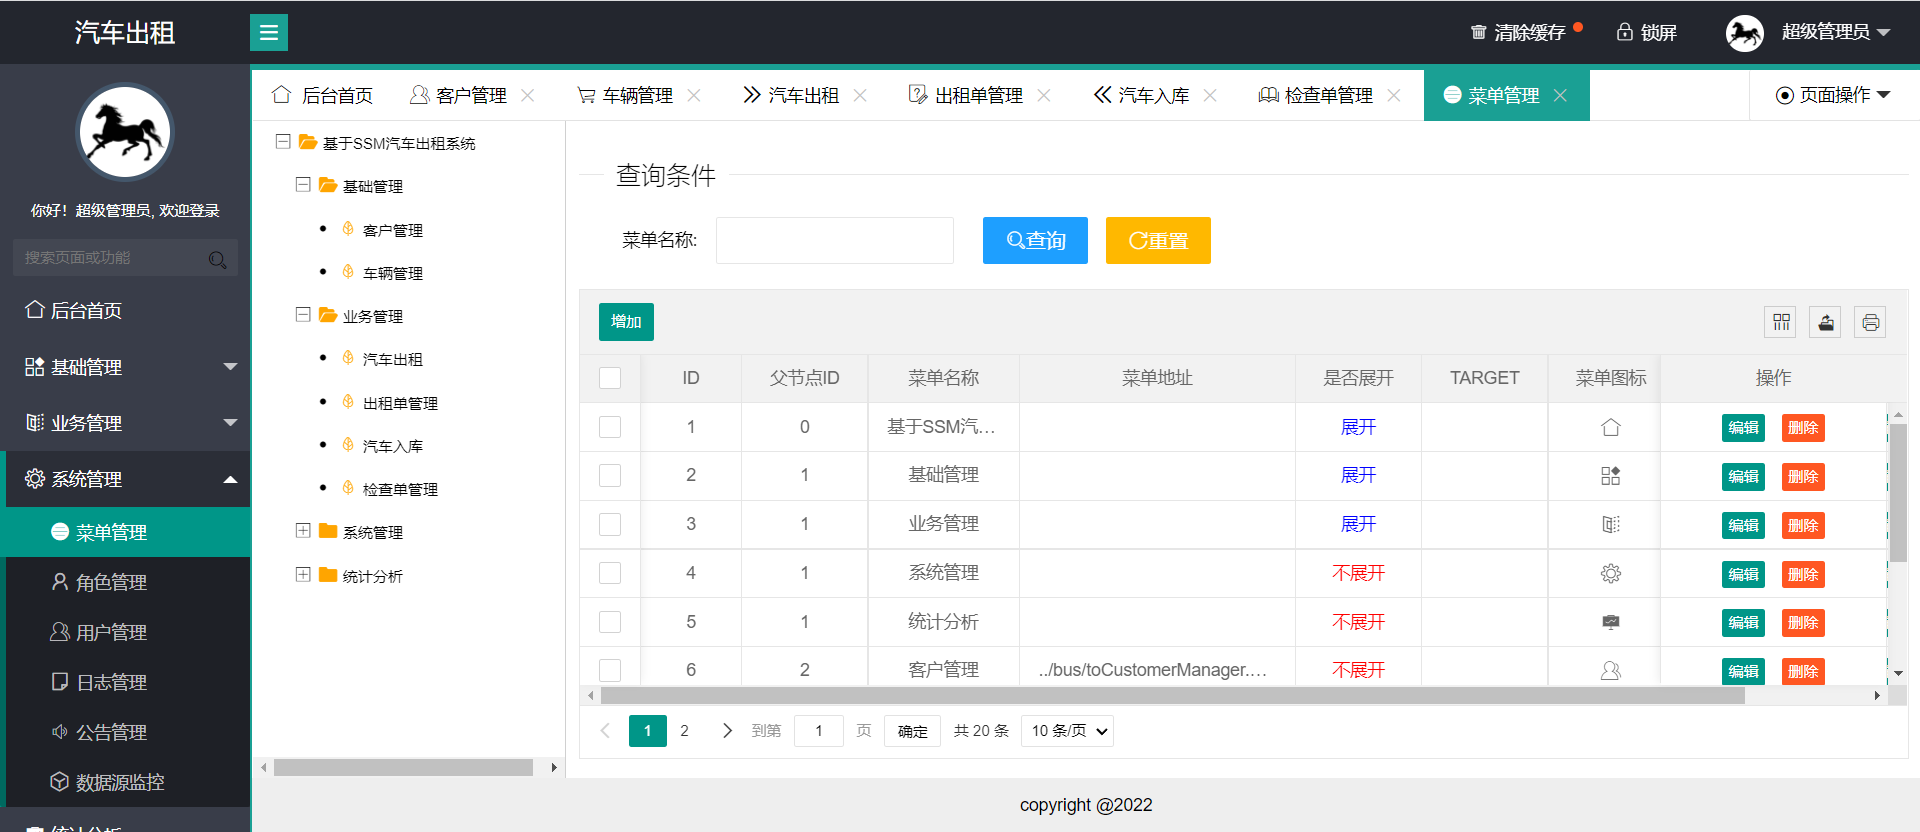Image resolution: width=1920 pixels, height=832 pixels.
Task: Click the 菜单名称 input field
Action: [x=834, y=241]
